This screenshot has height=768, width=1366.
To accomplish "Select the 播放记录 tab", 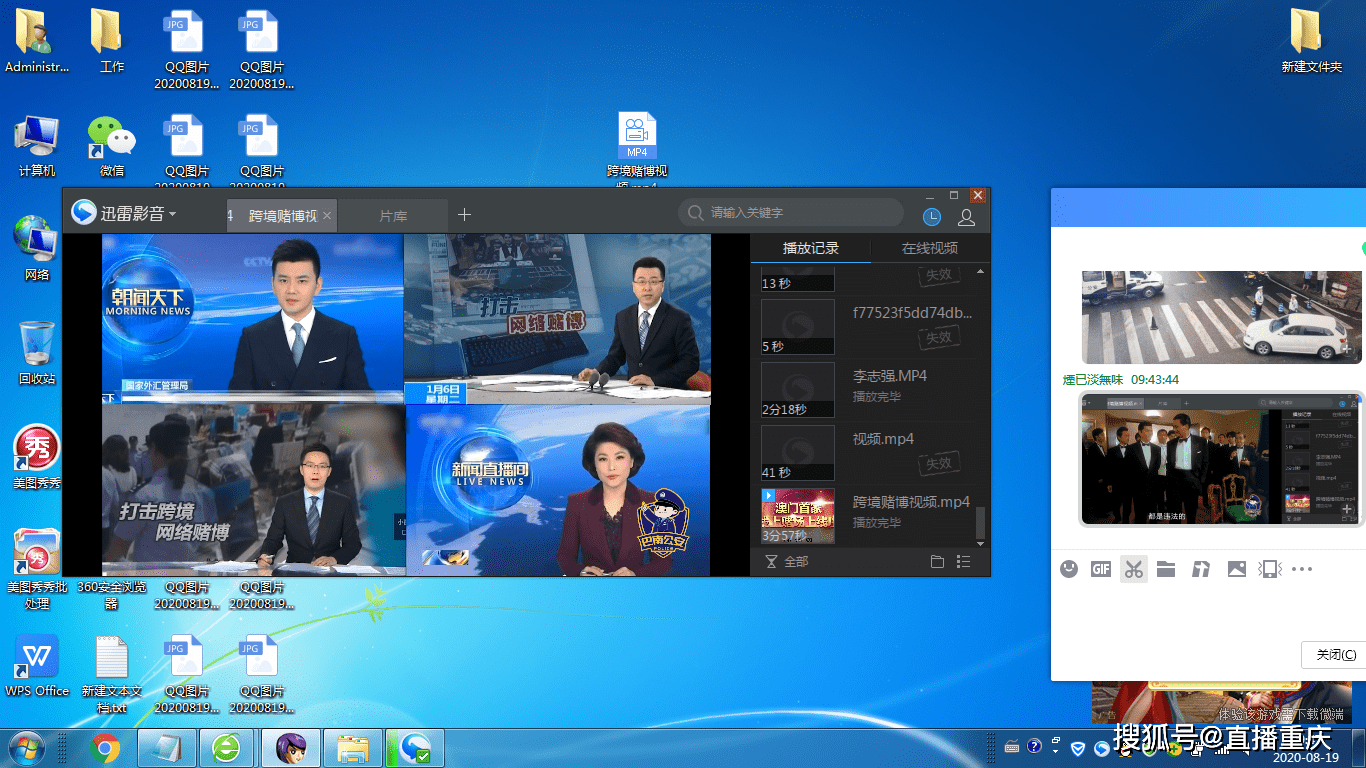I will coord(810,248).
